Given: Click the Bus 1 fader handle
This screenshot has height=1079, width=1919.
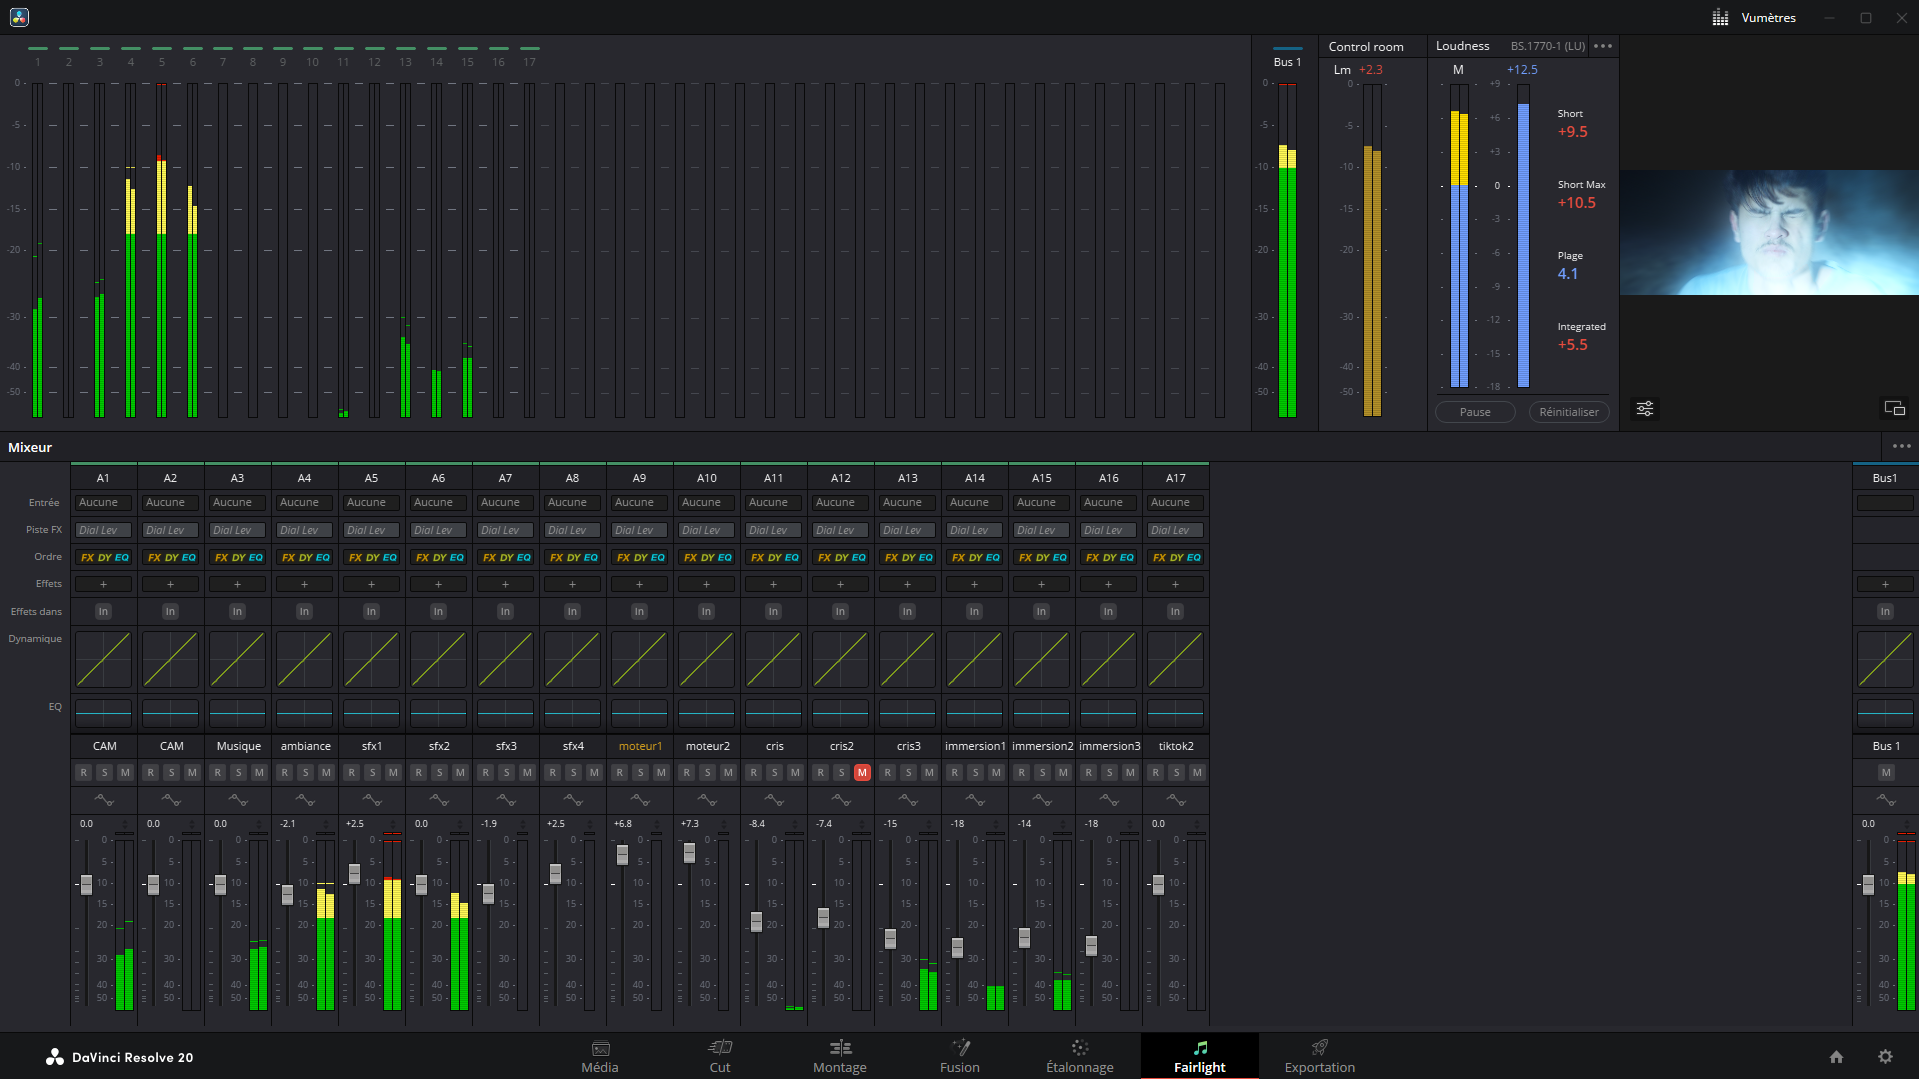Looking at the screenshot, I should point(1867,885).
